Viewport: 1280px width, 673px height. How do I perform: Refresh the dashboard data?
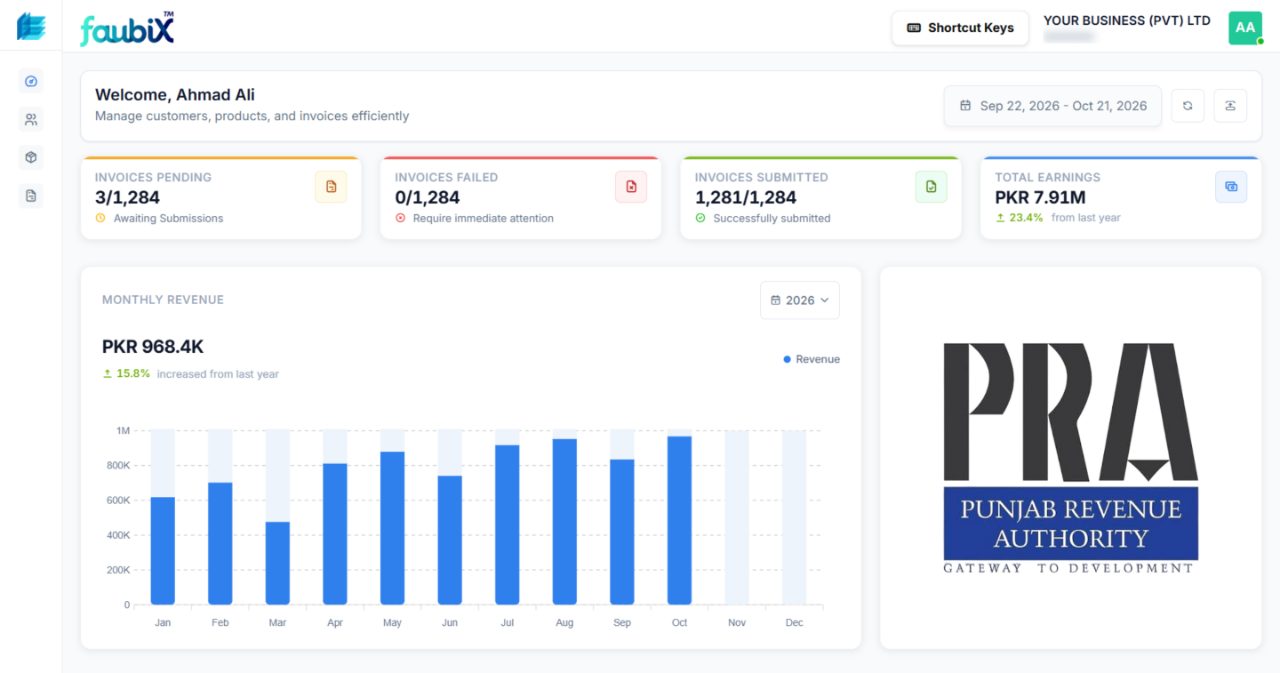point(1187,106)
